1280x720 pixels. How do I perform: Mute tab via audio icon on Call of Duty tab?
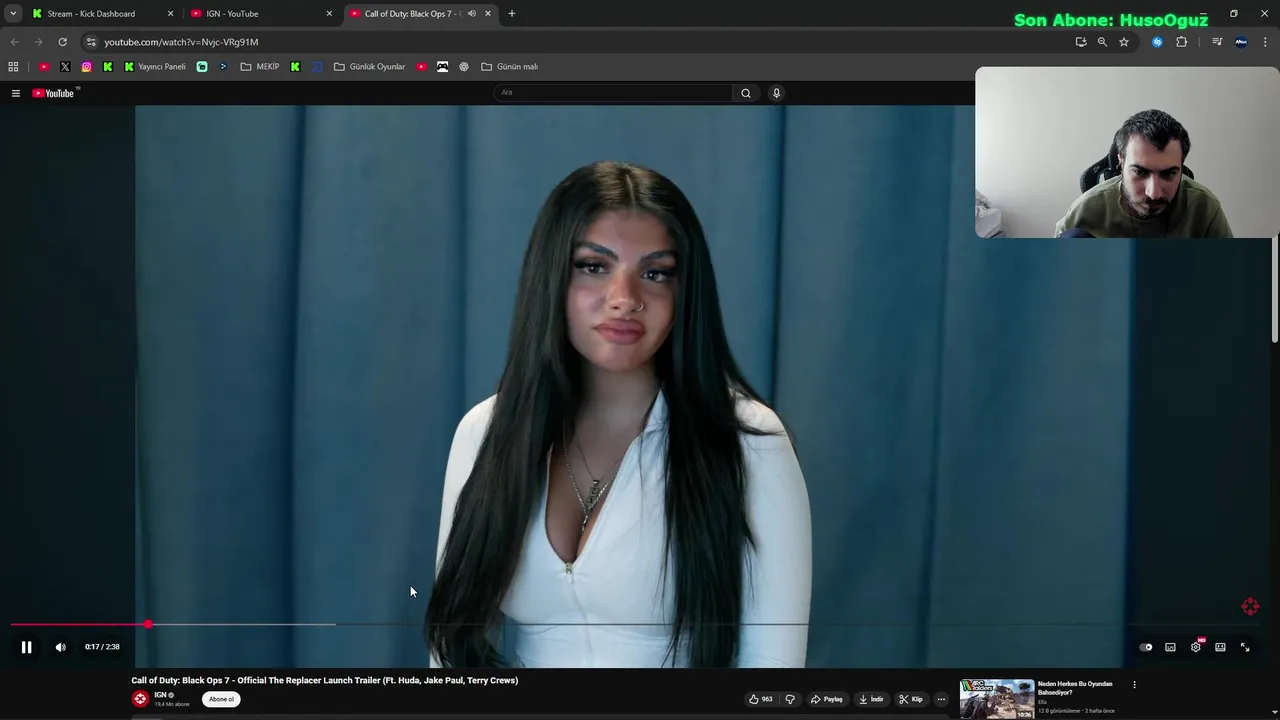471,14
